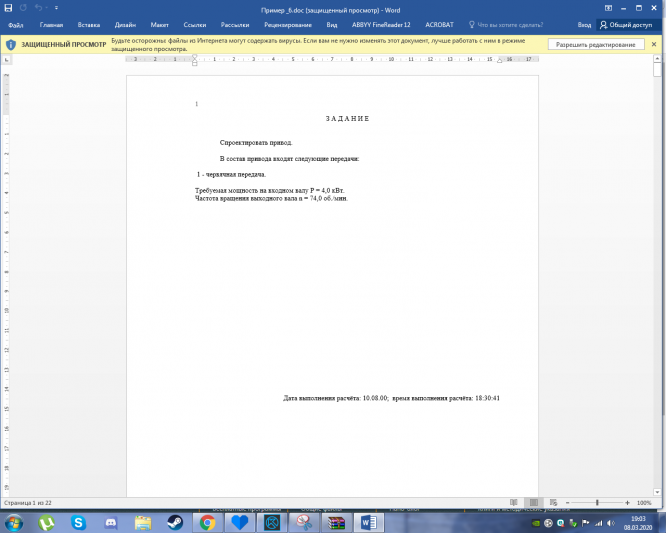Click the protected view shield icon
Viewport: 666px width, 533px height.
tap(11, 45)
